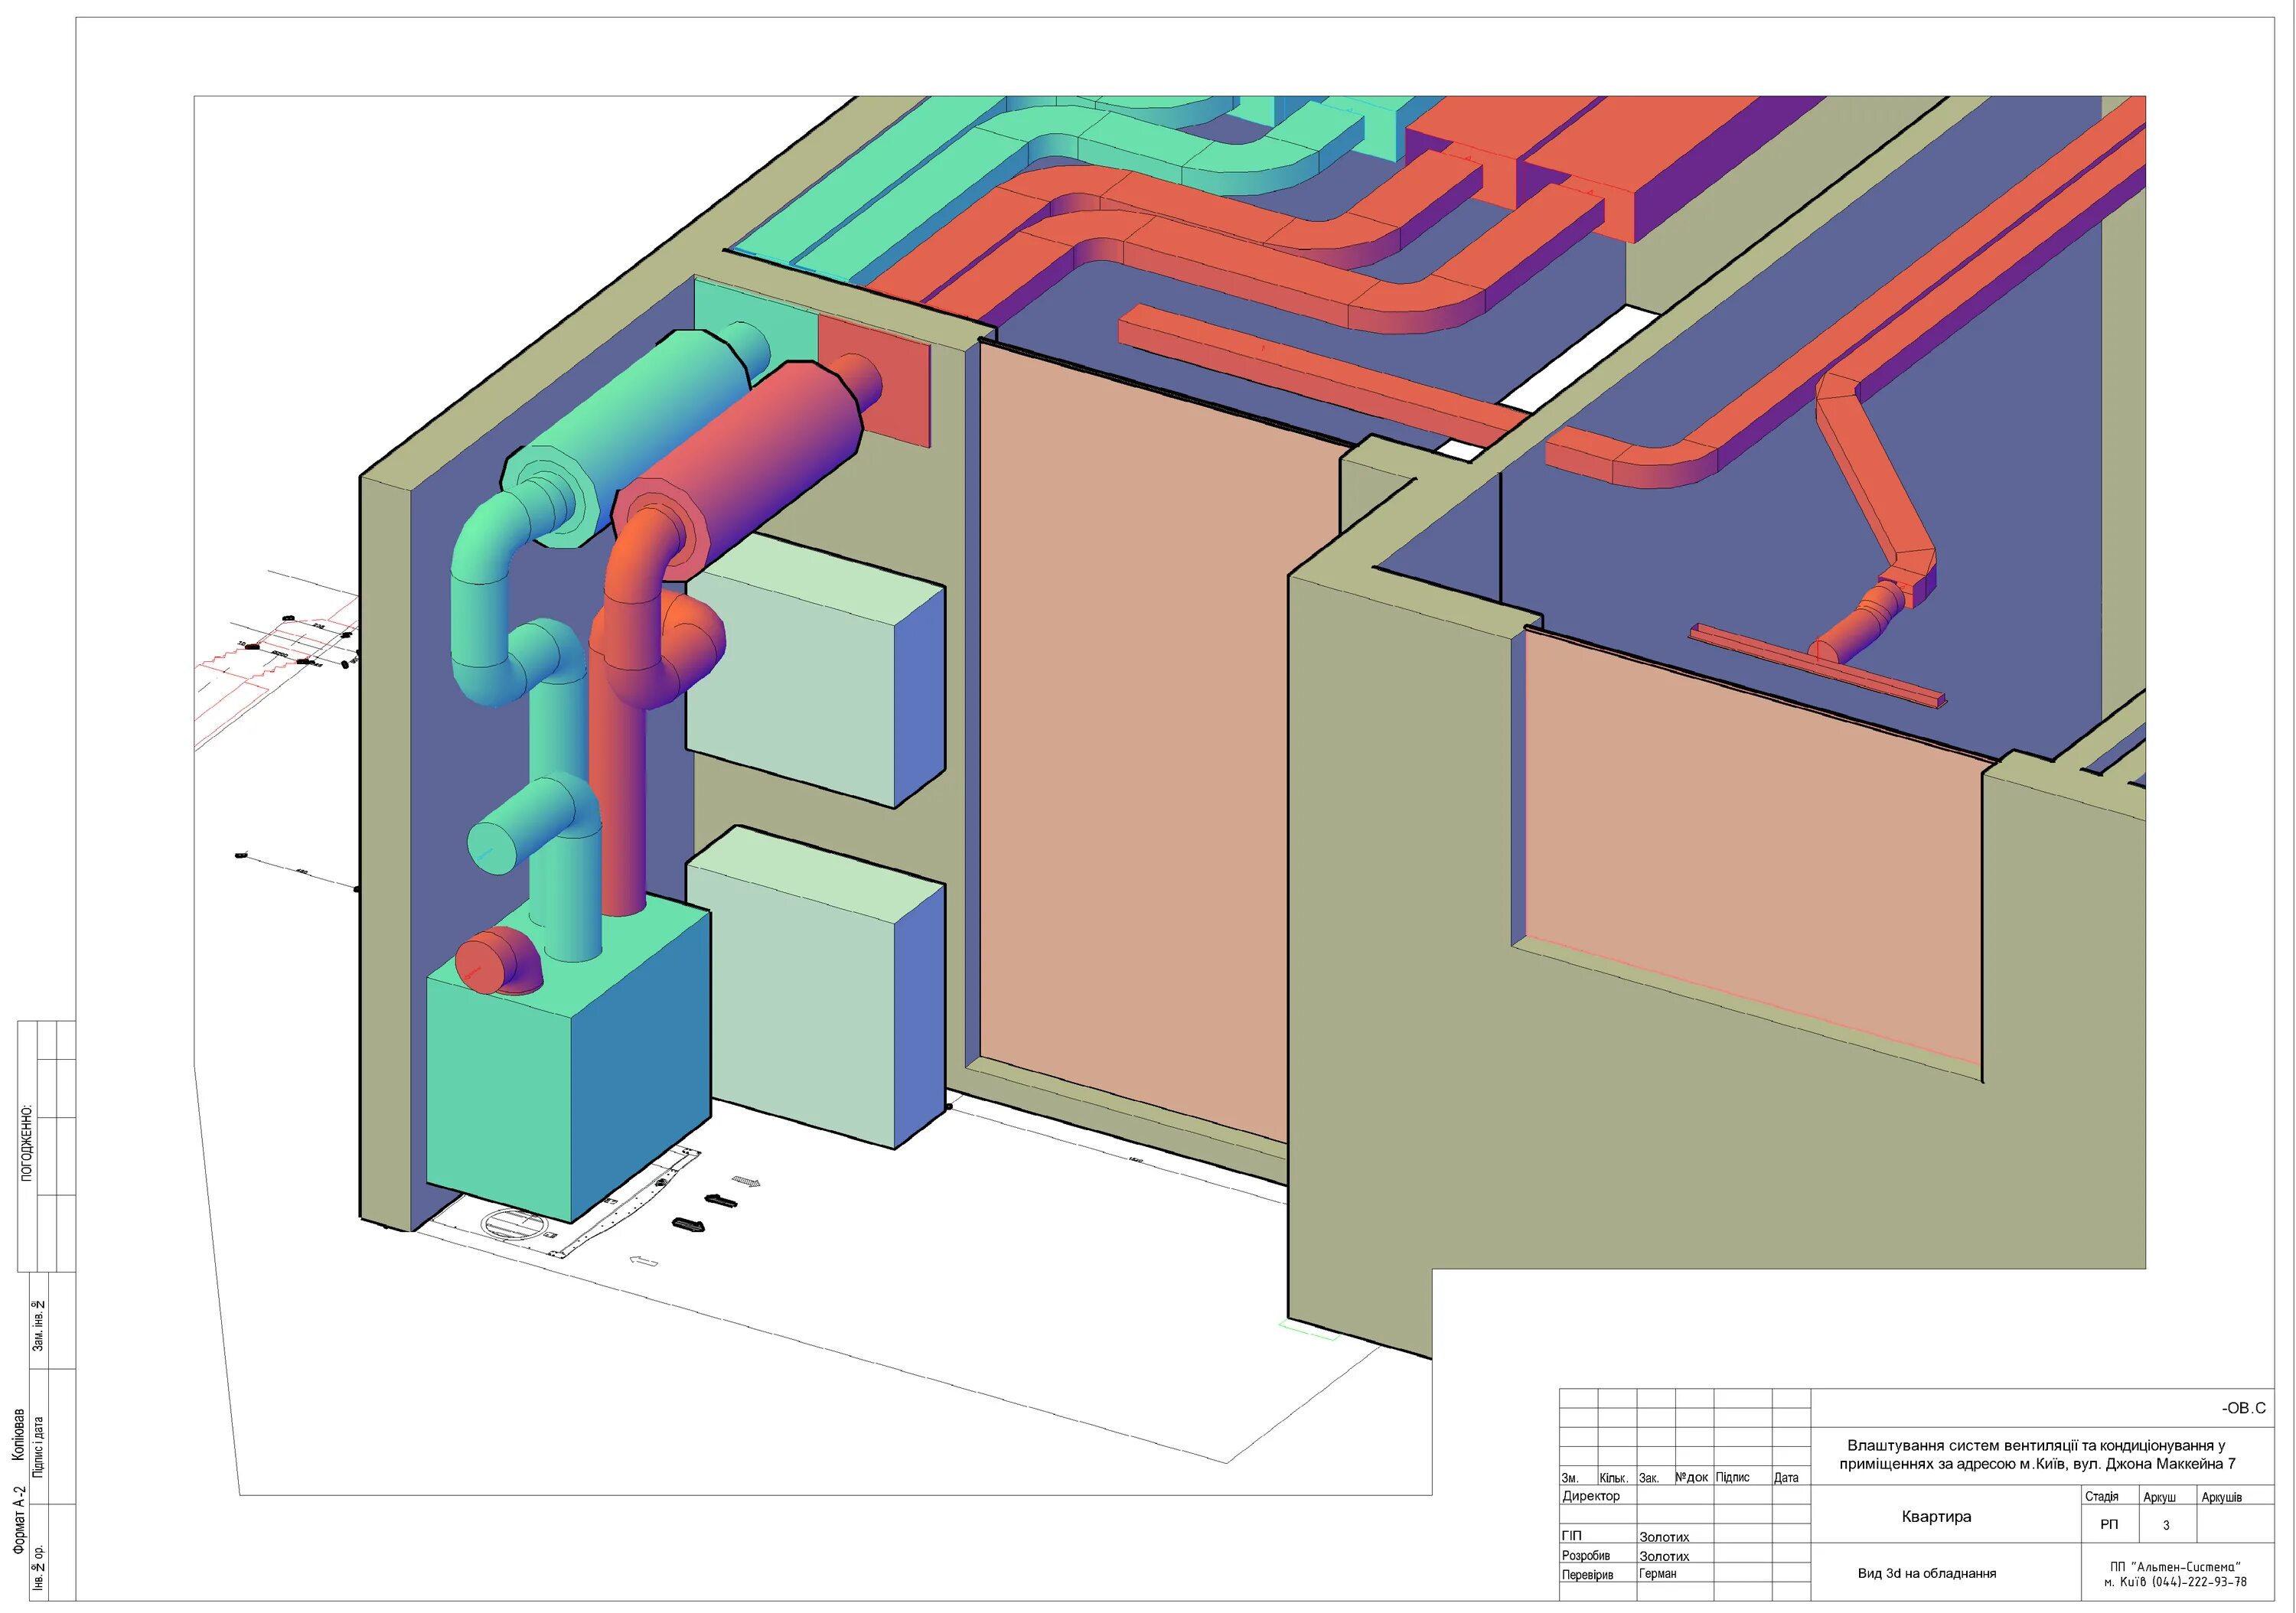Select the 'ГІП' row label
The height and width of the screenshot is (1613, 2296).
[1572, 1536]
